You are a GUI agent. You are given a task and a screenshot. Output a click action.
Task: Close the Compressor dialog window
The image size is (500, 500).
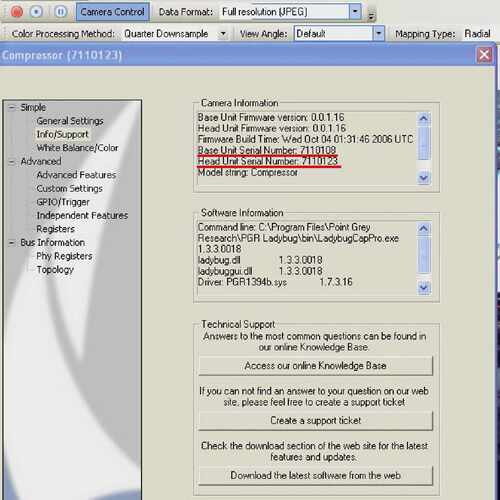484,55
